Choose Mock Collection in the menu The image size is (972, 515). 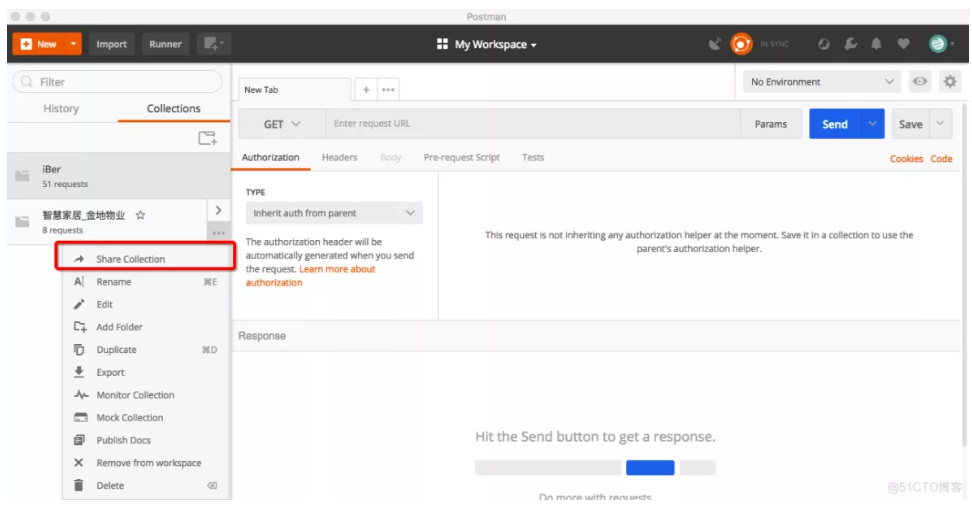pos(146,418)
